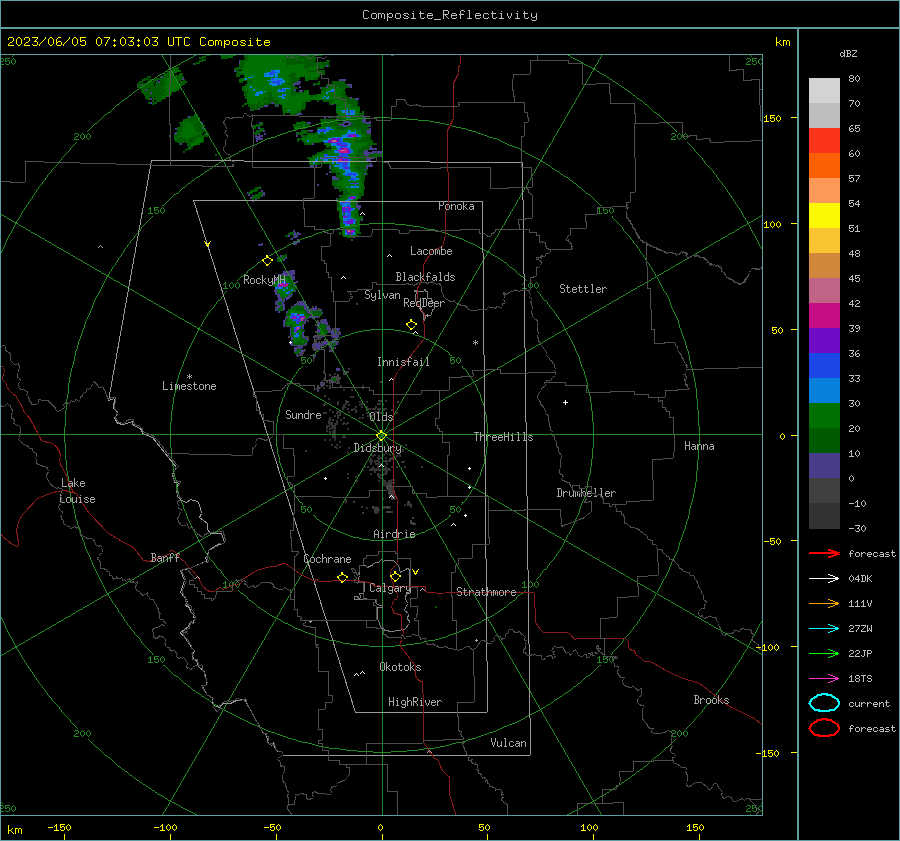900x841 pixels.
Task: Click the asterisk marker above Limestone
Action: pyautogui.click(x=189, y=377)
